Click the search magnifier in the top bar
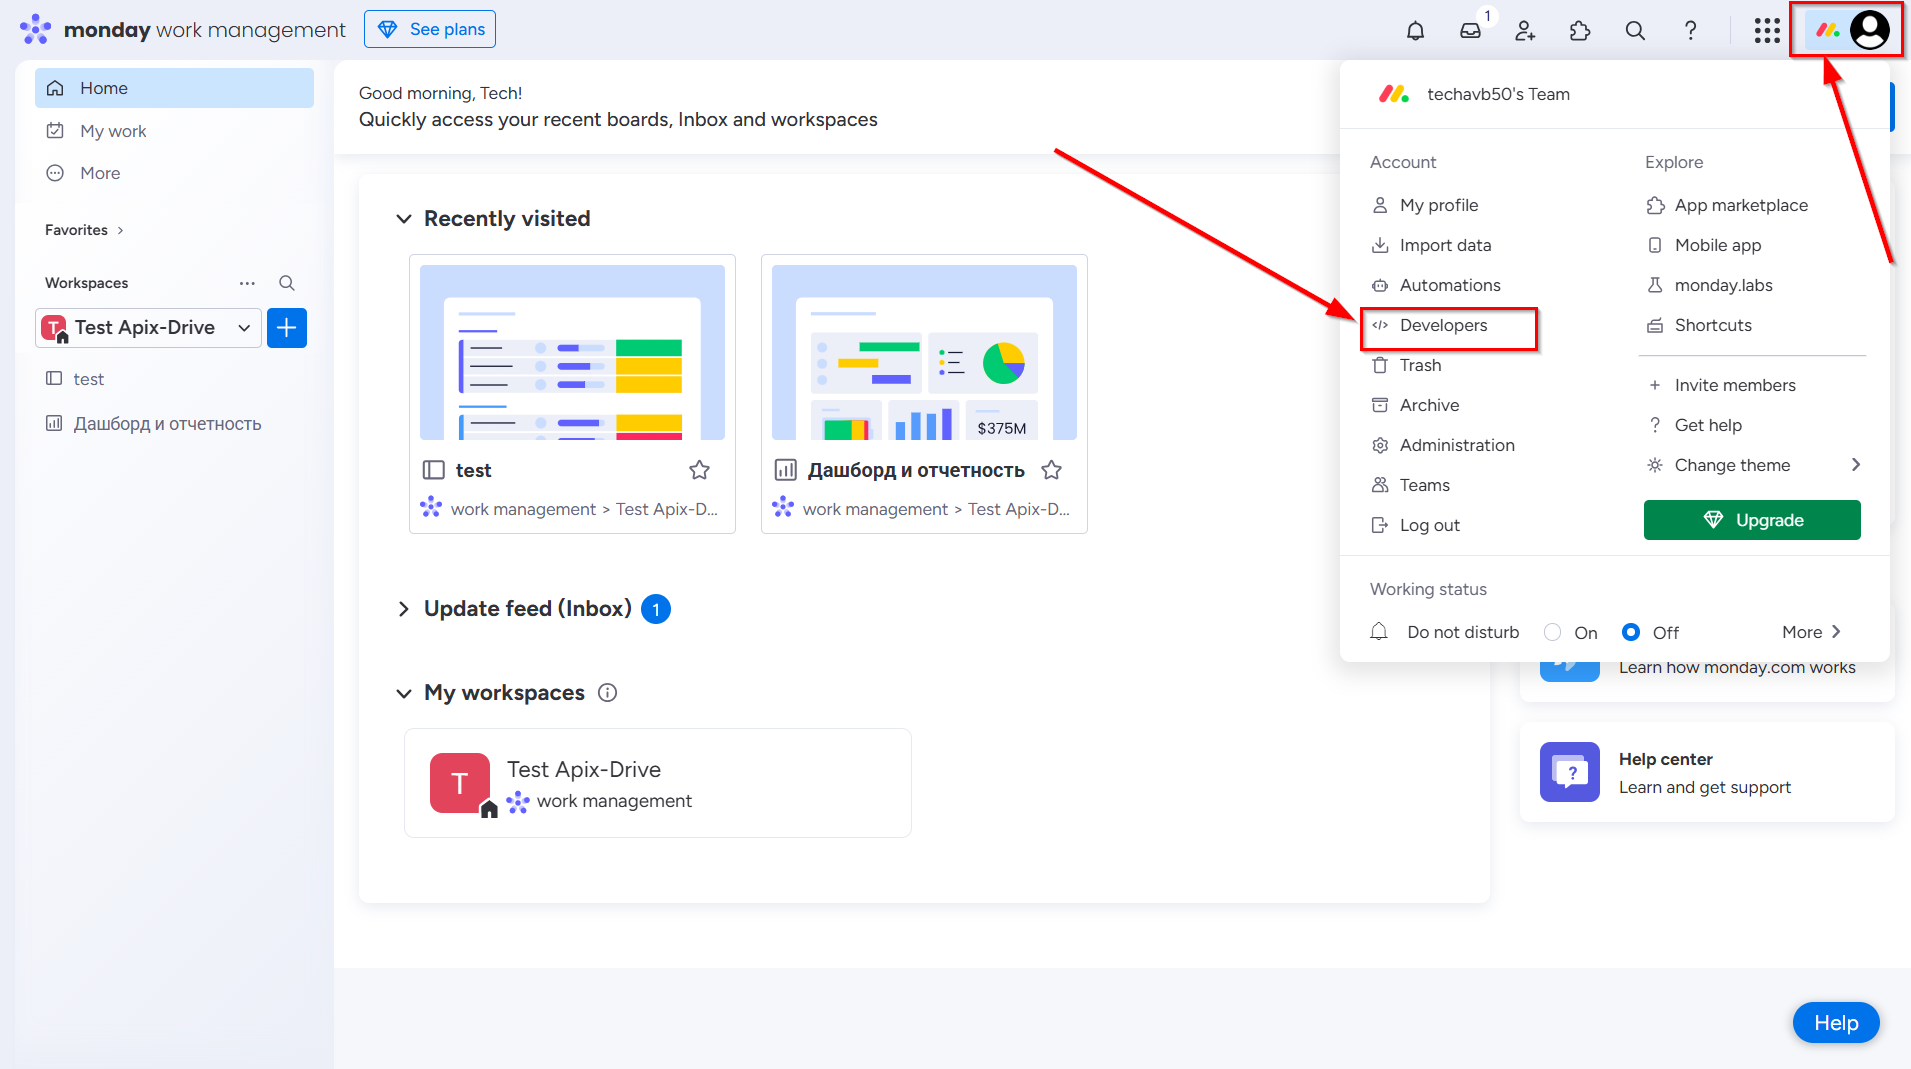1911x1069 pixels. 1635,30
